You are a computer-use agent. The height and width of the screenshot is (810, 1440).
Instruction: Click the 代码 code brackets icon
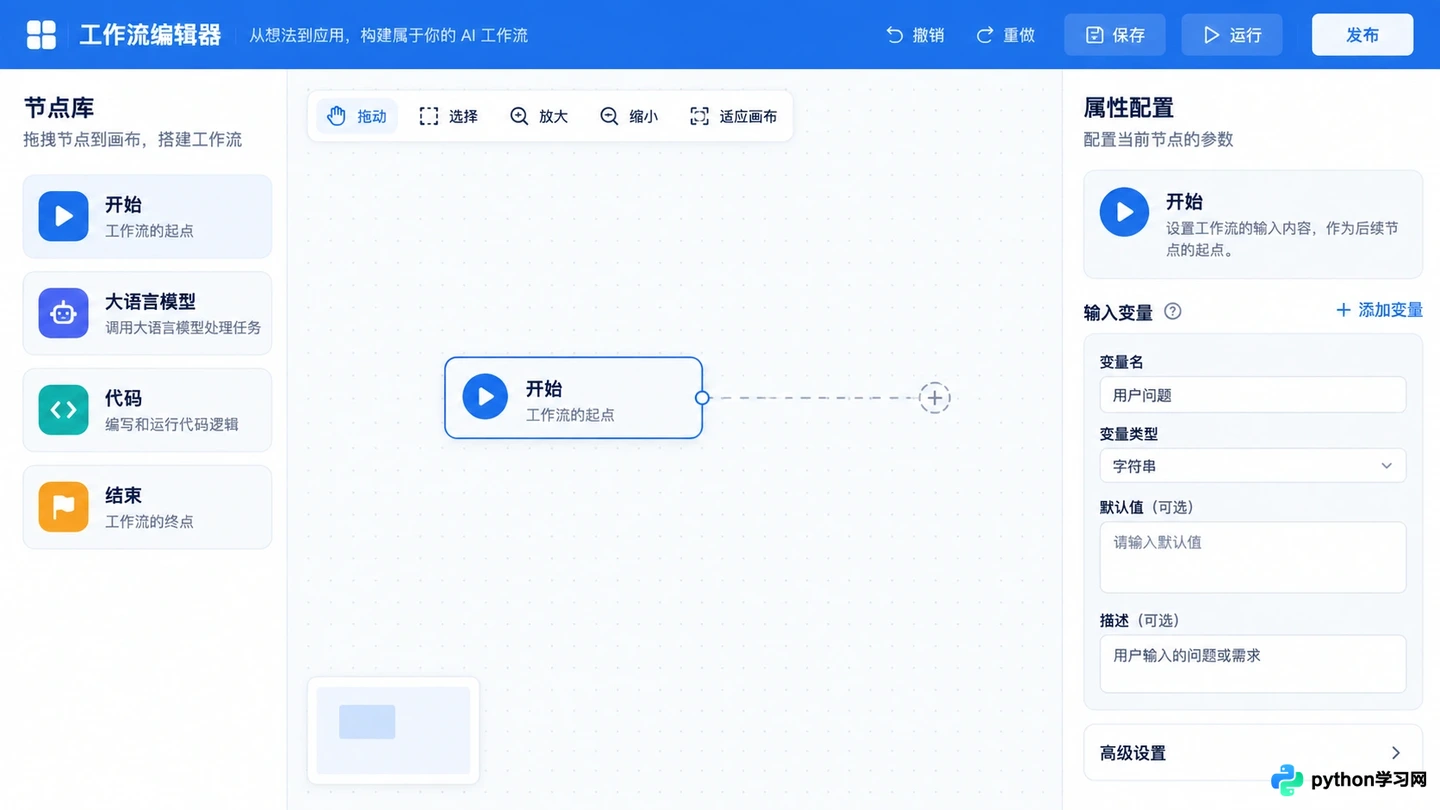tap(64, 410)
